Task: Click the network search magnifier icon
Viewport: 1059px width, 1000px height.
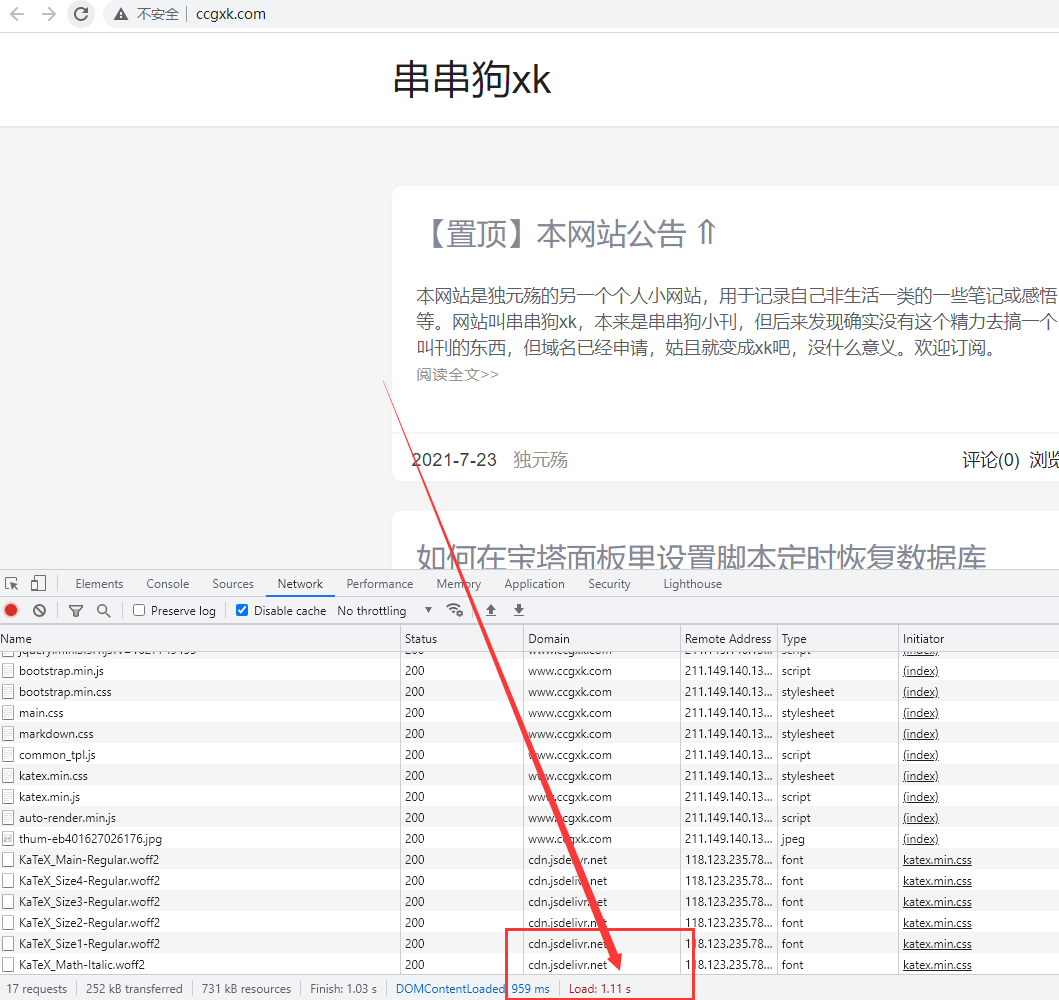Action: click(x=103, y=610)
